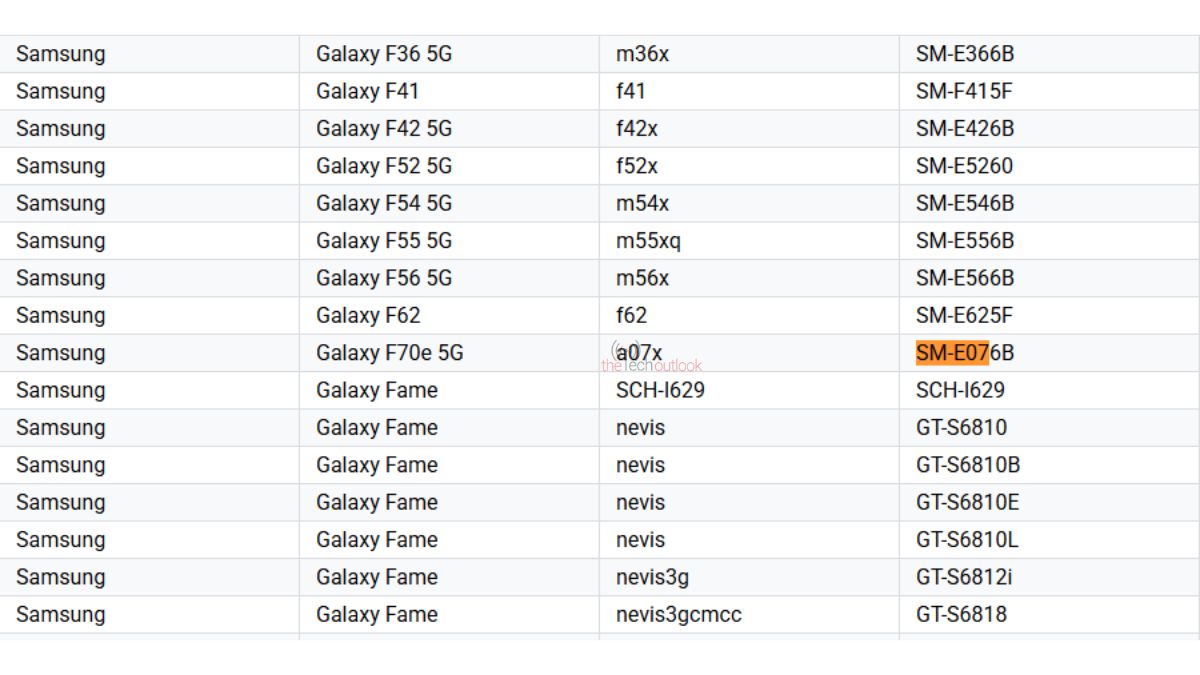This screenshot has width=1200, height=675.
Task: Select the m56x codename cell
Action: tap(642, 278)
